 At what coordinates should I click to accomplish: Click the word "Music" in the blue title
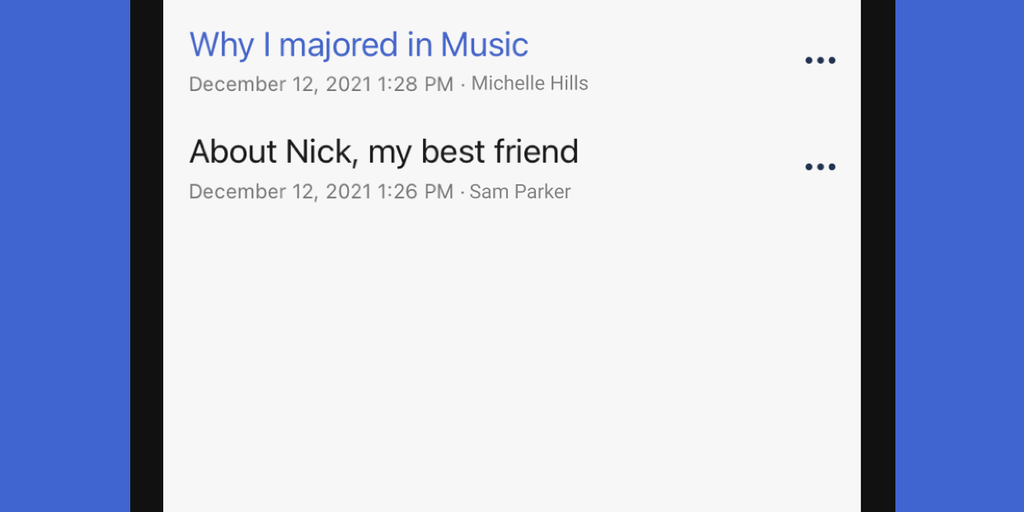click(484, 45)
